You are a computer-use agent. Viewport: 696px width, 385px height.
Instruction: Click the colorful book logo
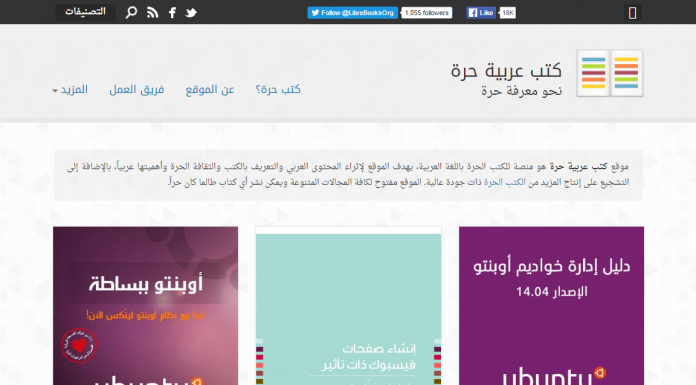(x=610, y=73)
